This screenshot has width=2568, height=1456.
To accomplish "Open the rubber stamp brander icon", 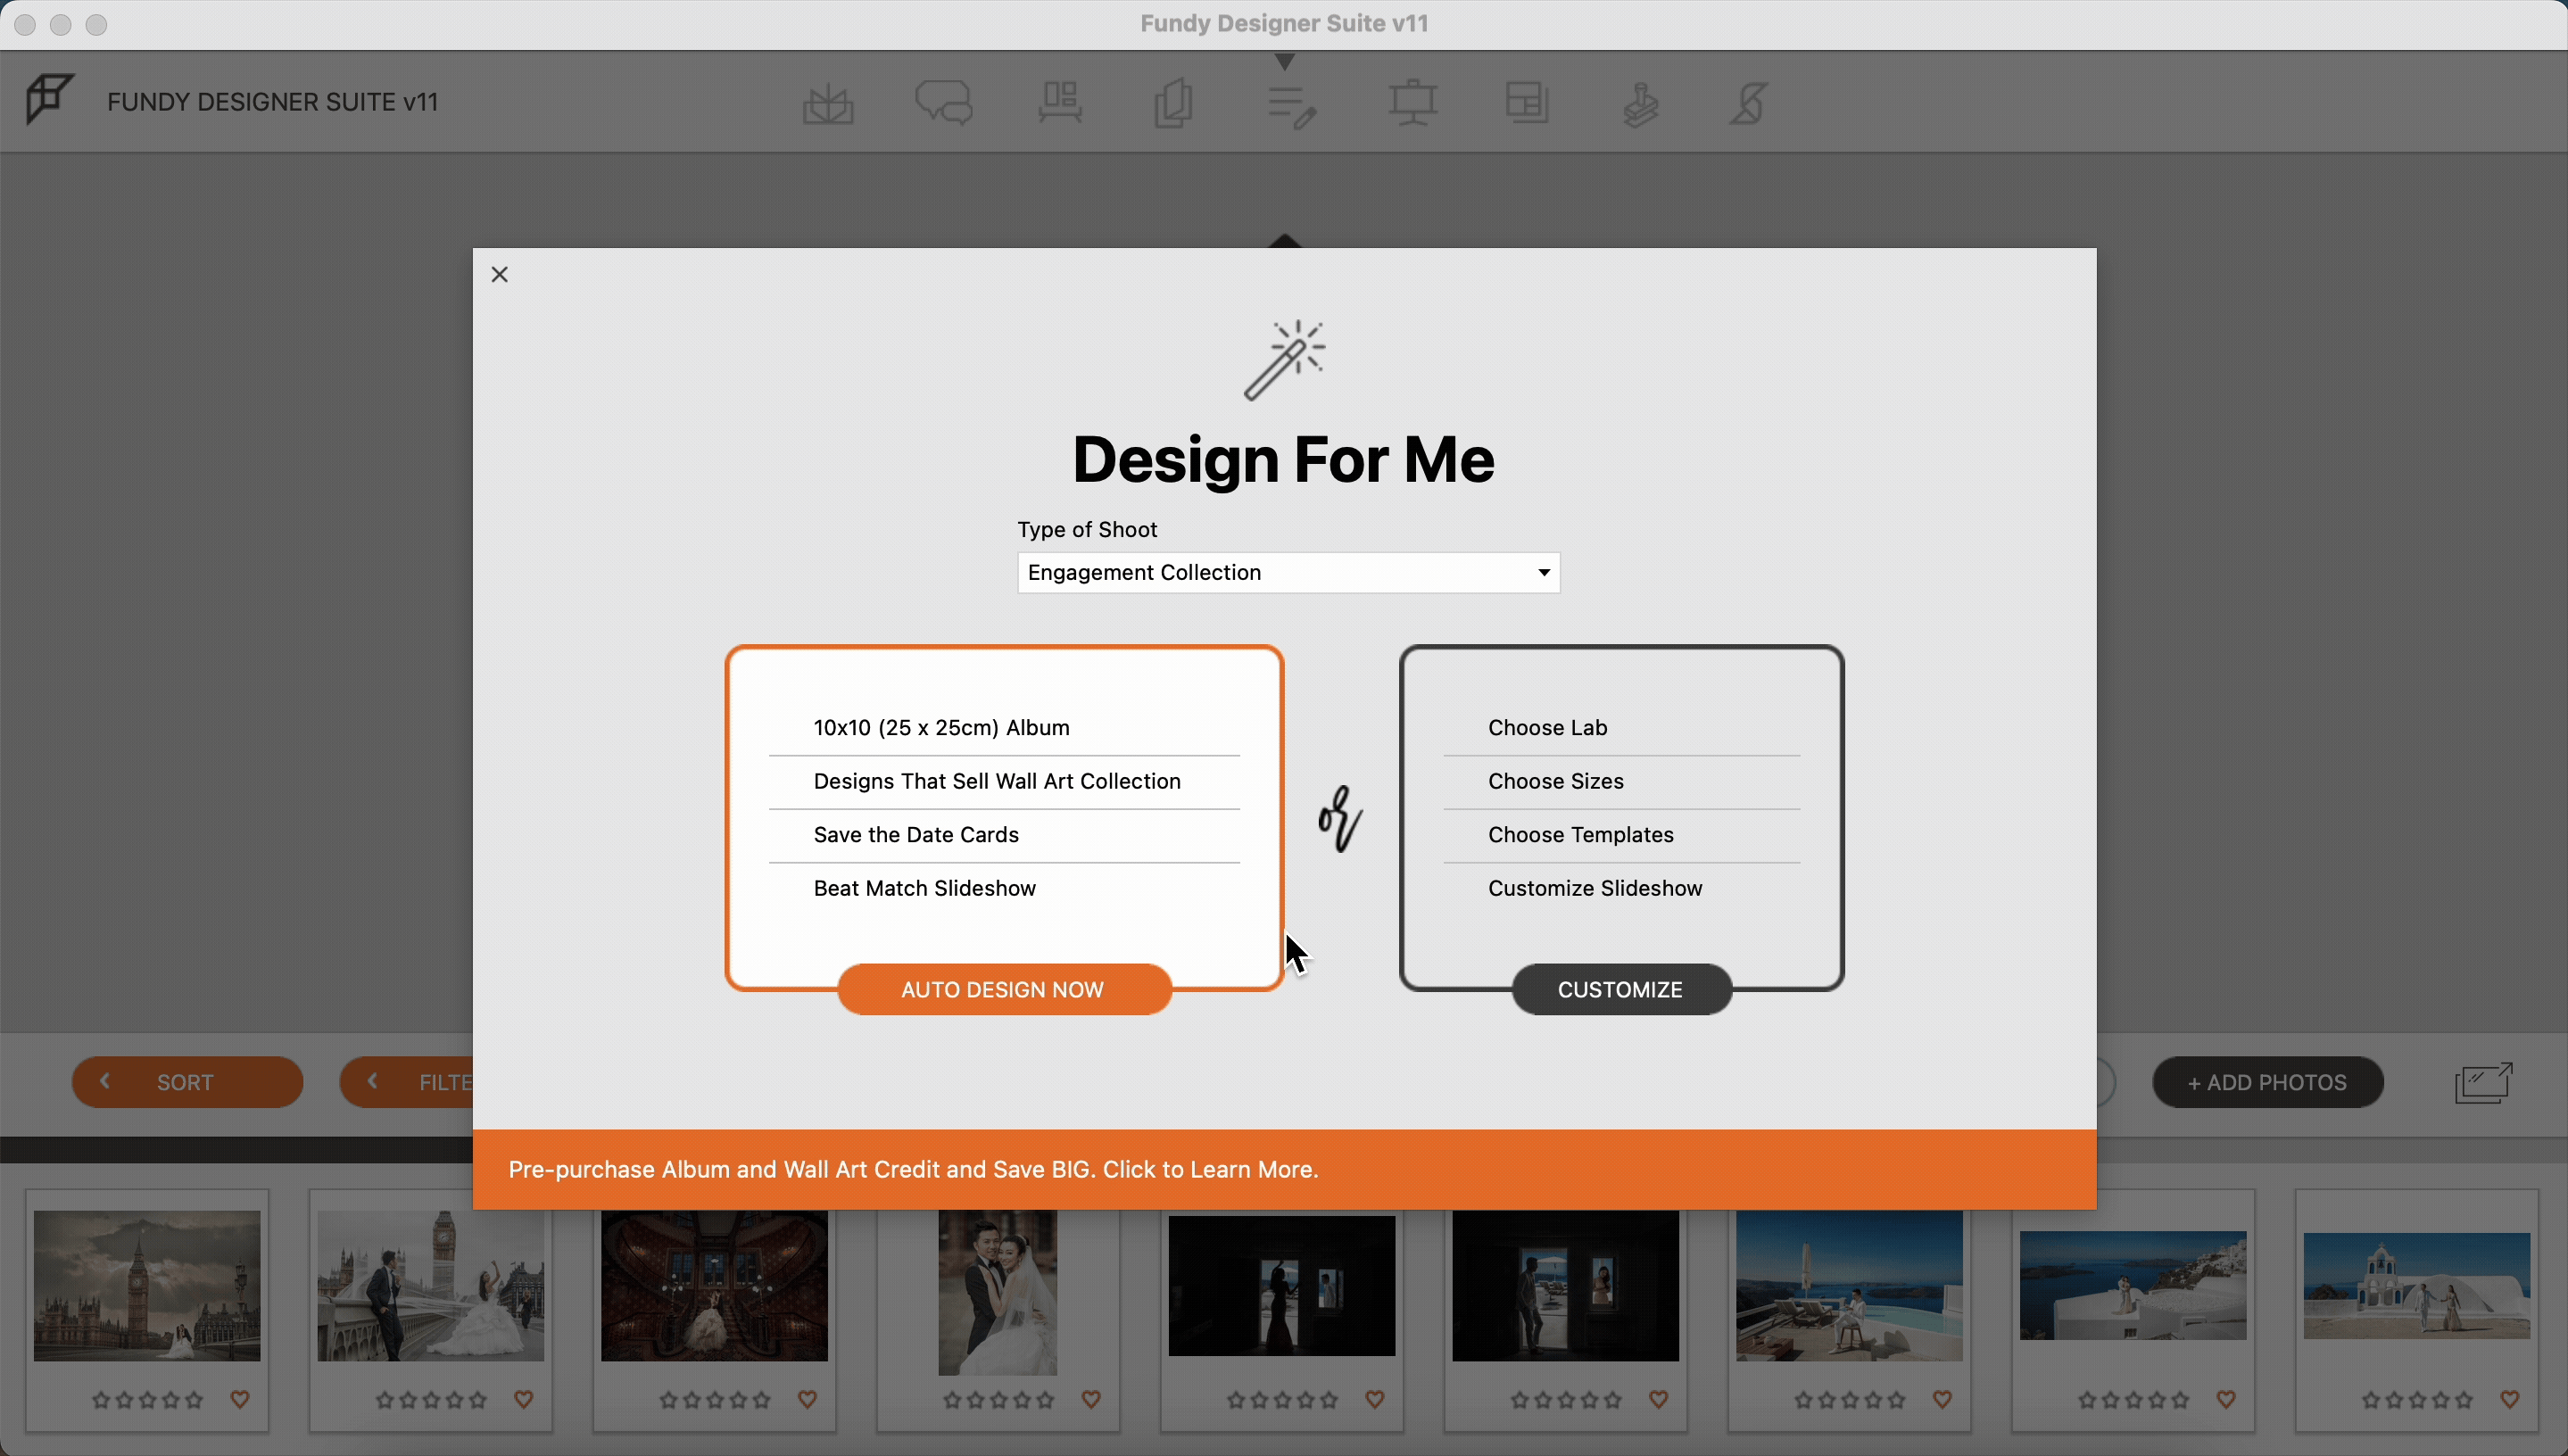I will pos(1640,104).
